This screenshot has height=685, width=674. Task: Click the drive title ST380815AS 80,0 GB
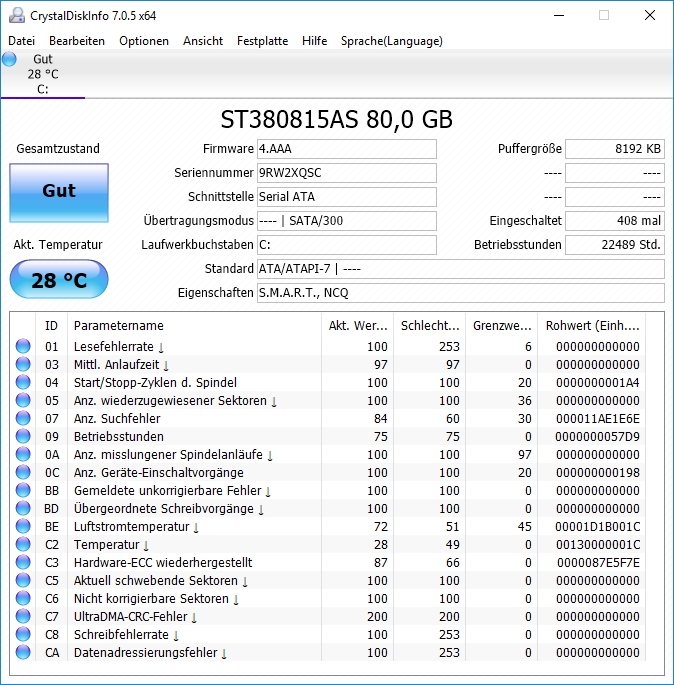(x=336, y=119)
